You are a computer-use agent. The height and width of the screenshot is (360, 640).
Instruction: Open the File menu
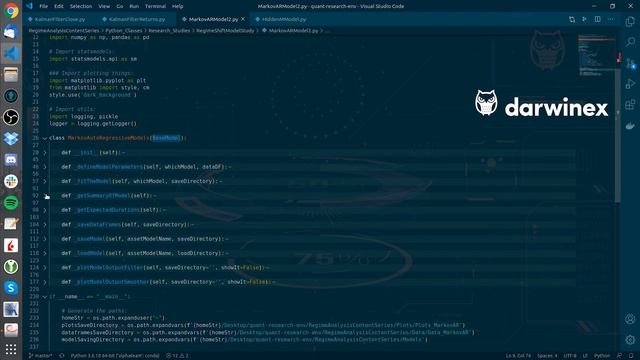click(43, 6)
